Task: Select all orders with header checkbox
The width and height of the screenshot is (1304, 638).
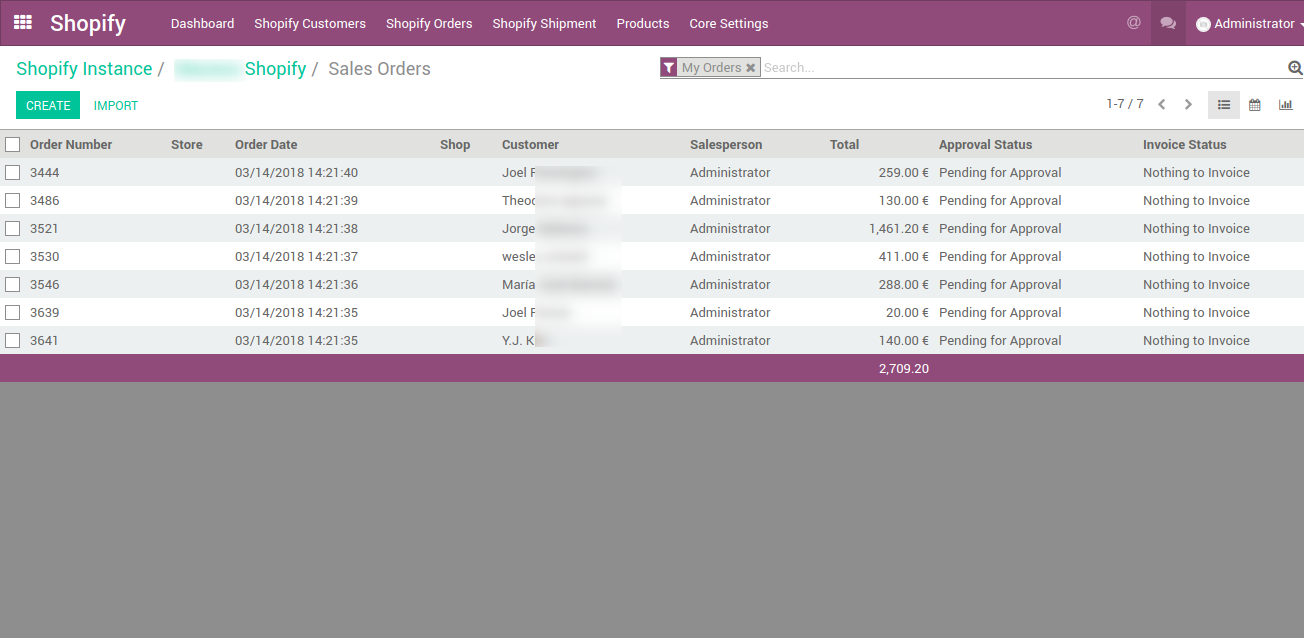Action: [12, 145]
